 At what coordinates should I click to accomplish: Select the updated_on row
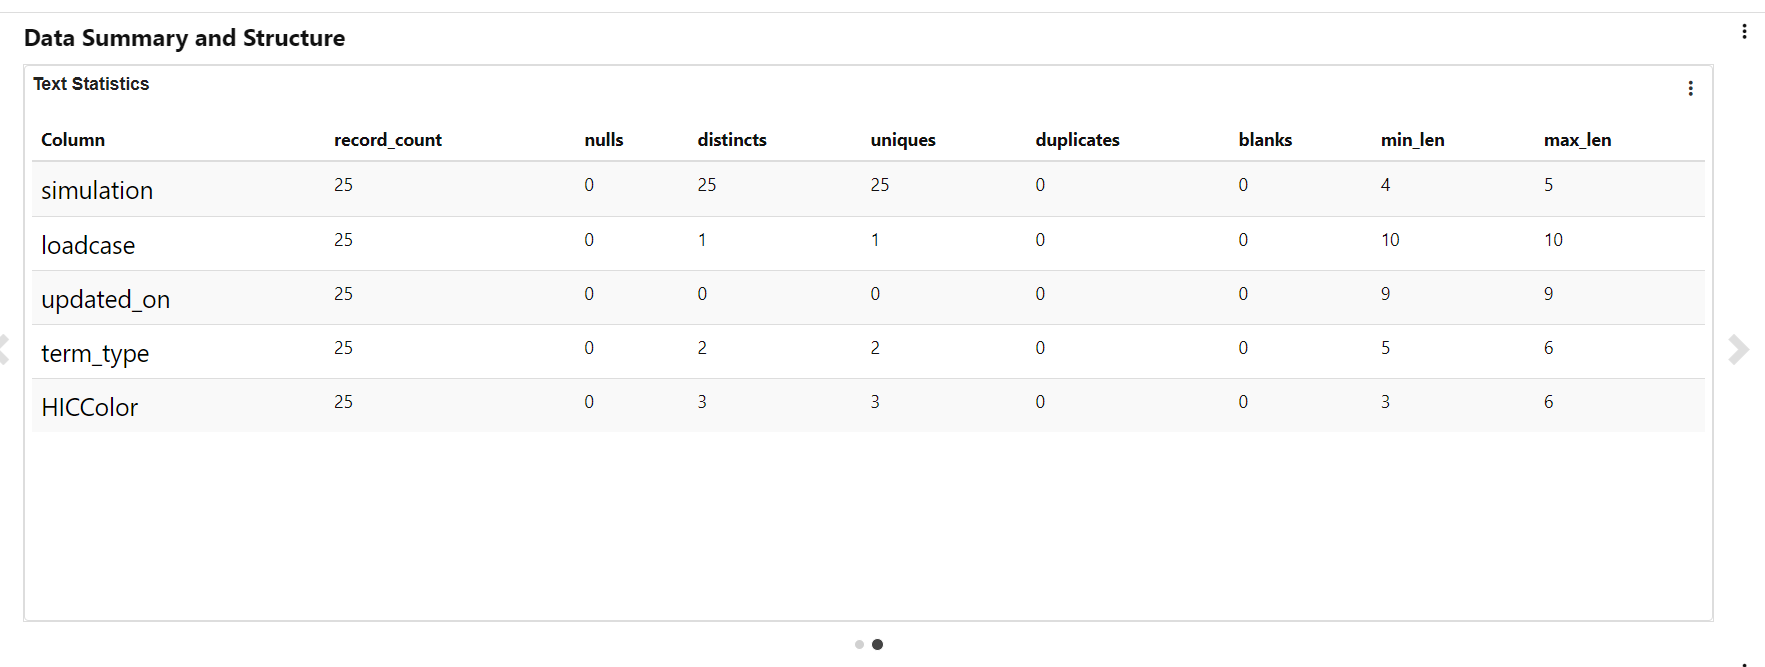click(x=868, y=297)
